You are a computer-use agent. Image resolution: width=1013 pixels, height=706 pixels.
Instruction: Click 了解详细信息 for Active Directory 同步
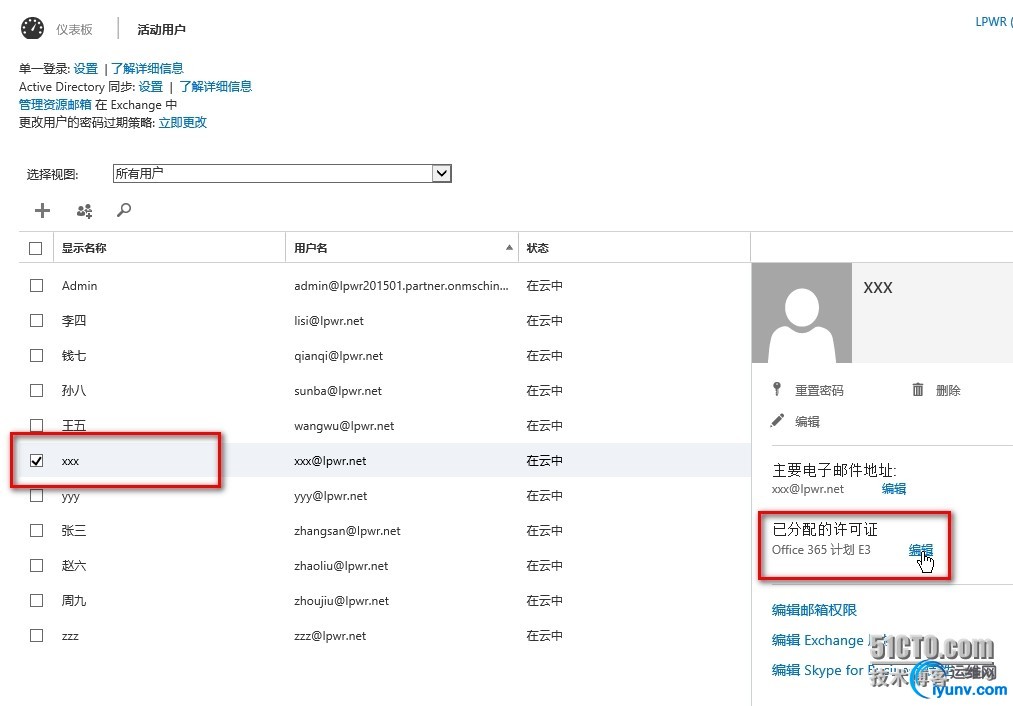215,87
